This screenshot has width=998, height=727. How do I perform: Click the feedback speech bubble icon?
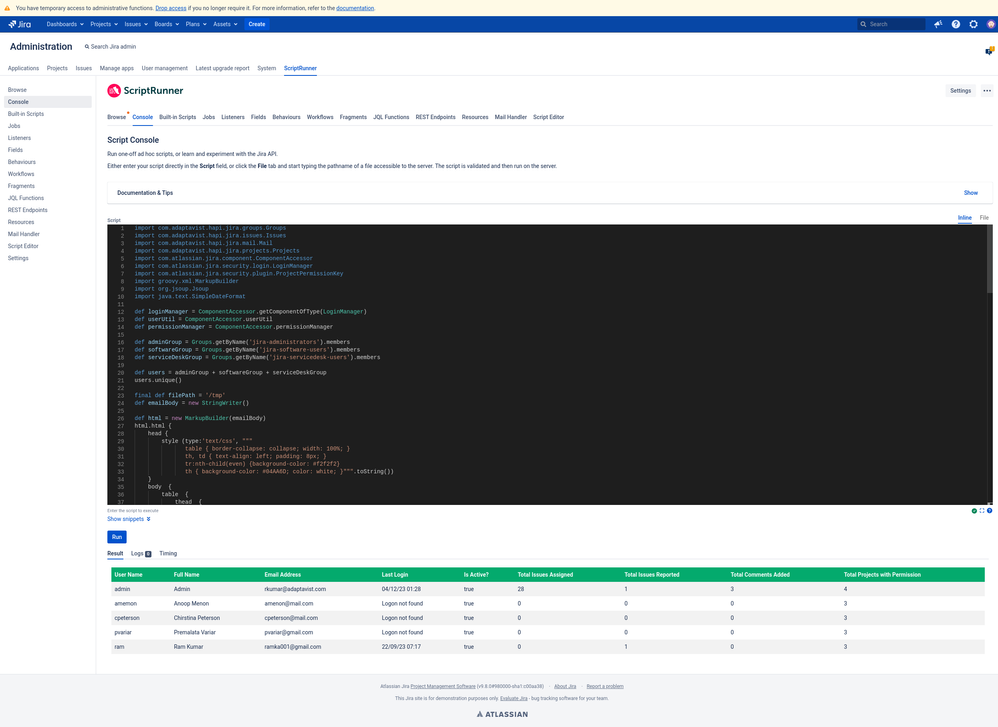point(990,51)
